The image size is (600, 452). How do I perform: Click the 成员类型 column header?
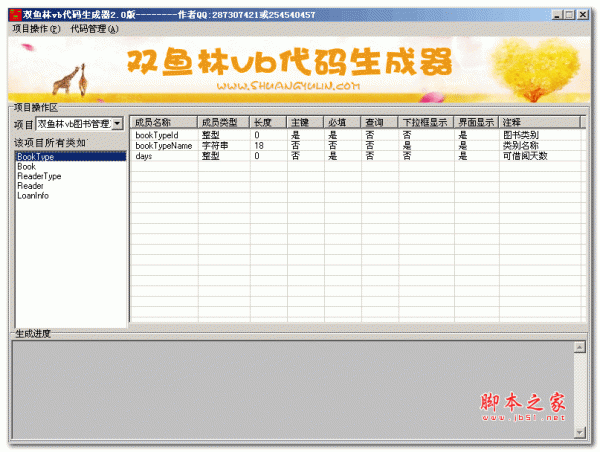coord(223,122)
